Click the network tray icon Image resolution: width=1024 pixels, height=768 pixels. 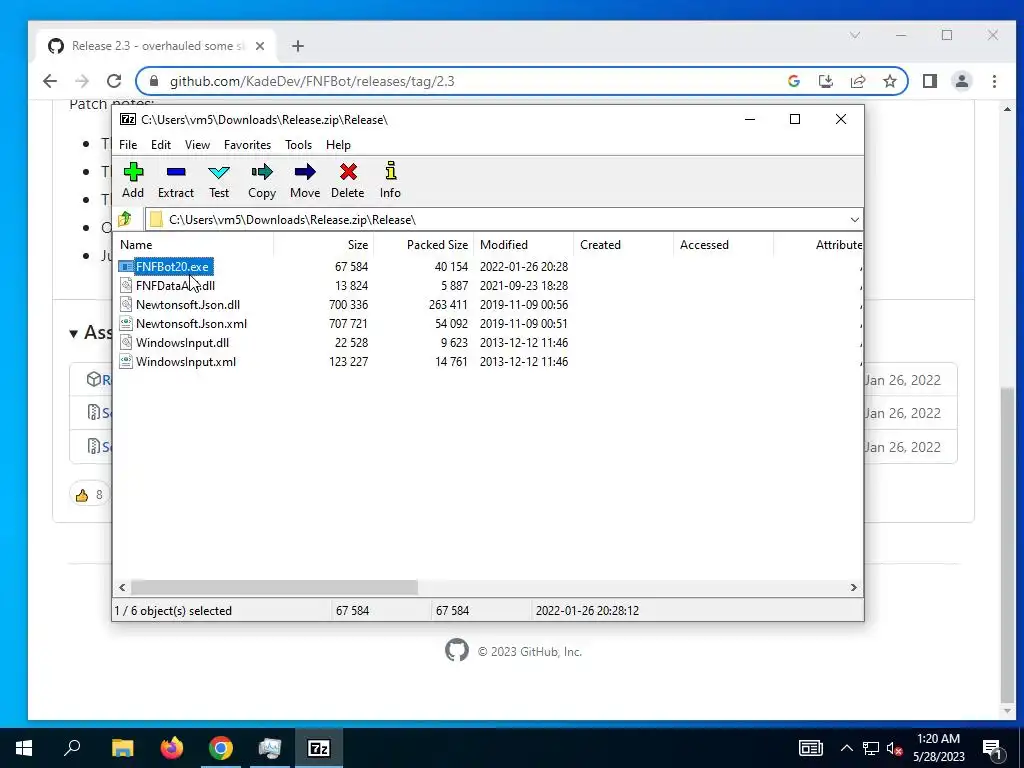point(871,748)
